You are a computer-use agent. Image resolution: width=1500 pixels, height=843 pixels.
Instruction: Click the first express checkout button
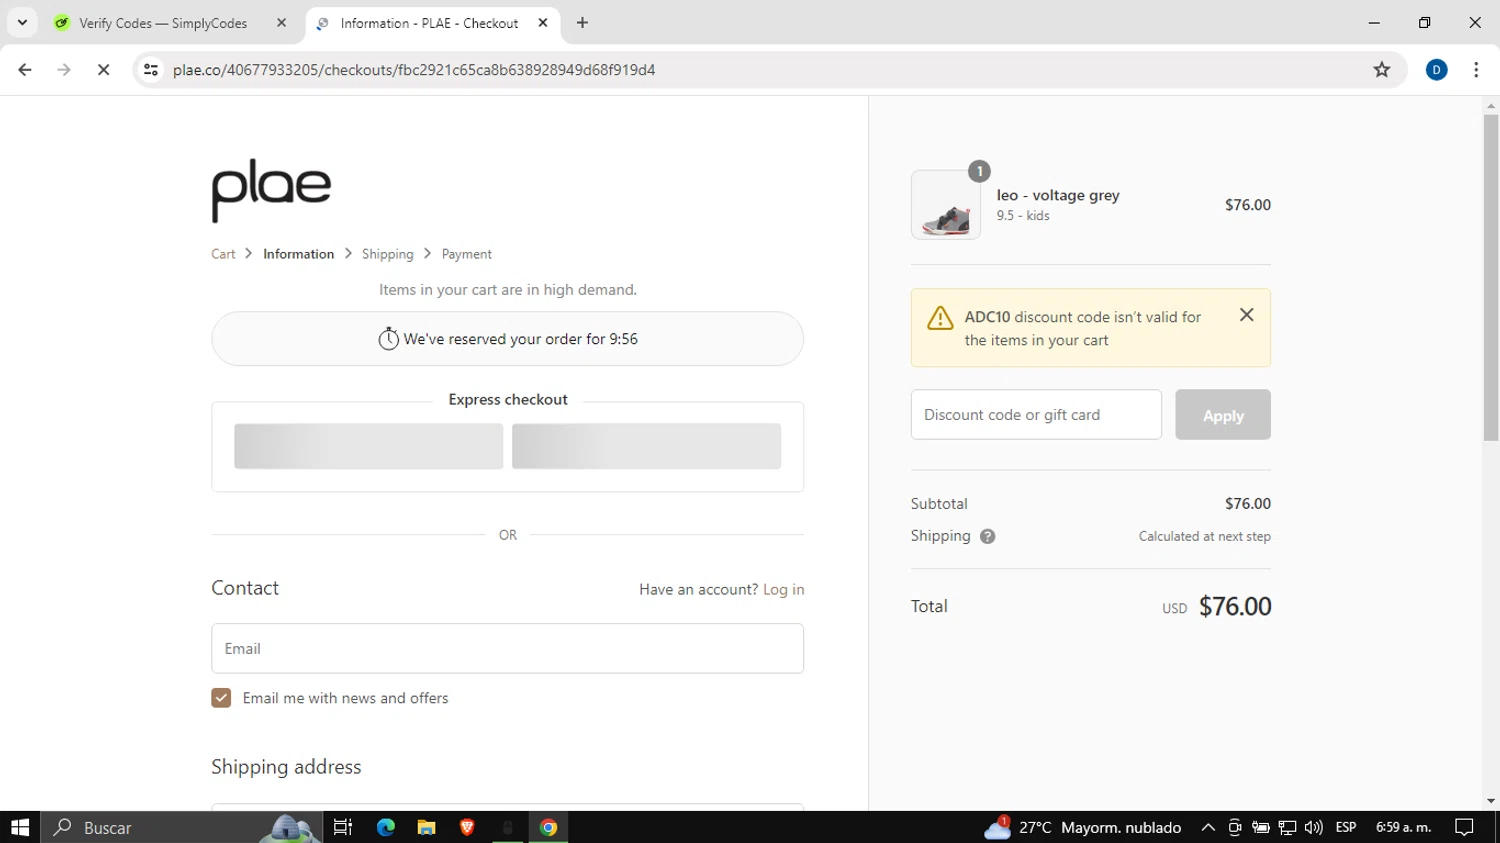pyautogui.click(x=368, y=446)
